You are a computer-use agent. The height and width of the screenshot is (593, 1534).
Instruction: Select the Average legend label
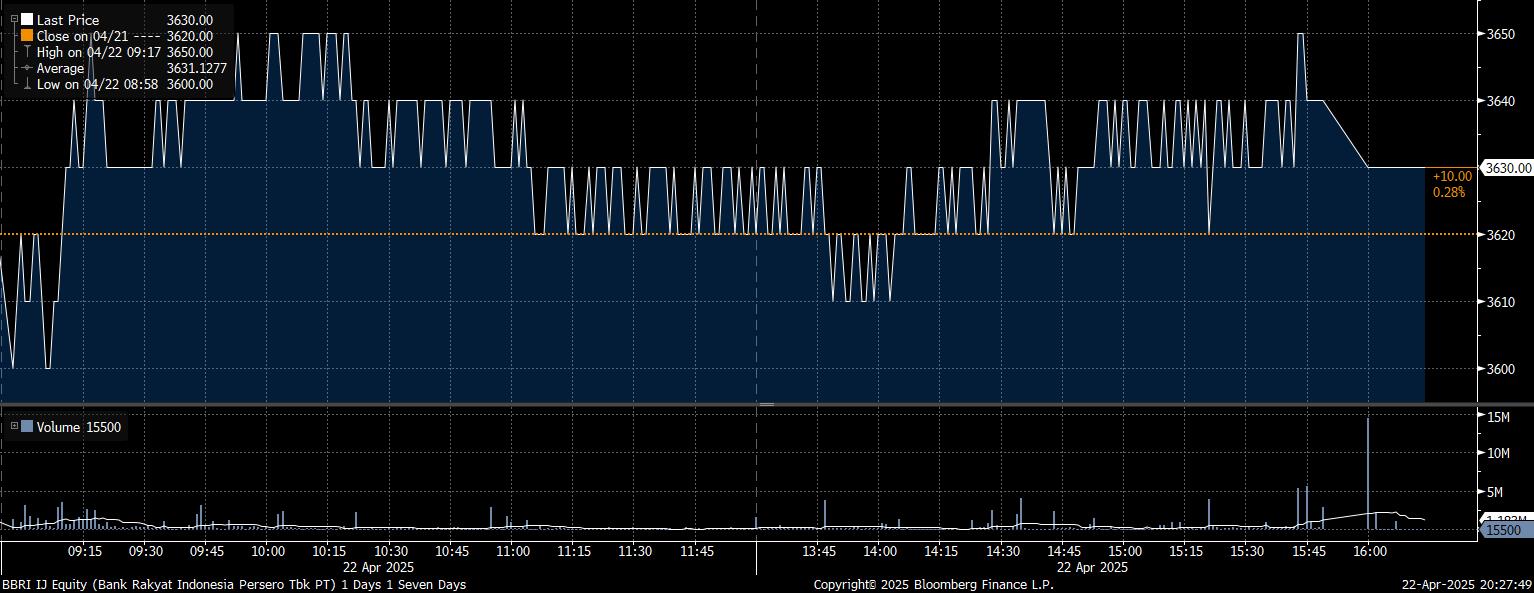(x=61, y=68)
